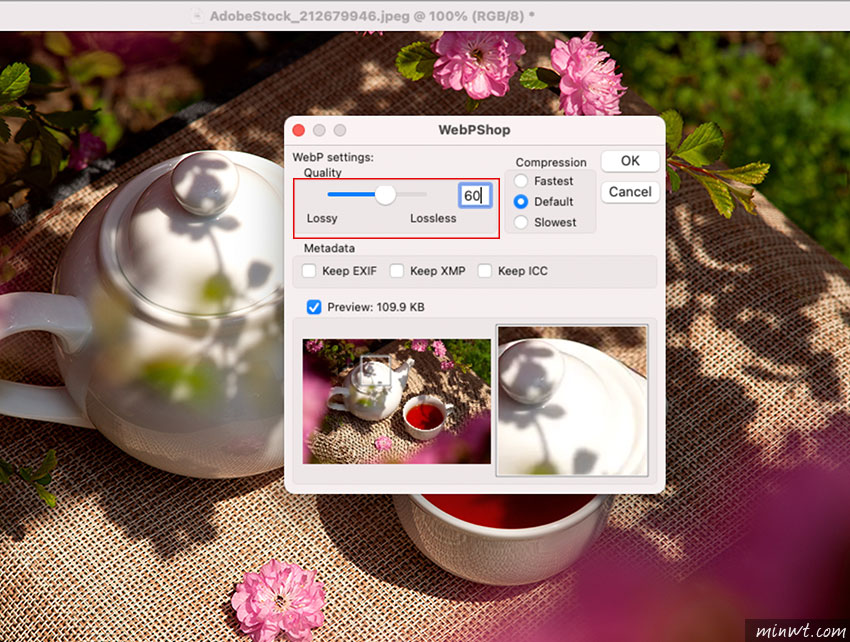
Task: Click the full image preview thumbnail
Action: coord(397,401)
